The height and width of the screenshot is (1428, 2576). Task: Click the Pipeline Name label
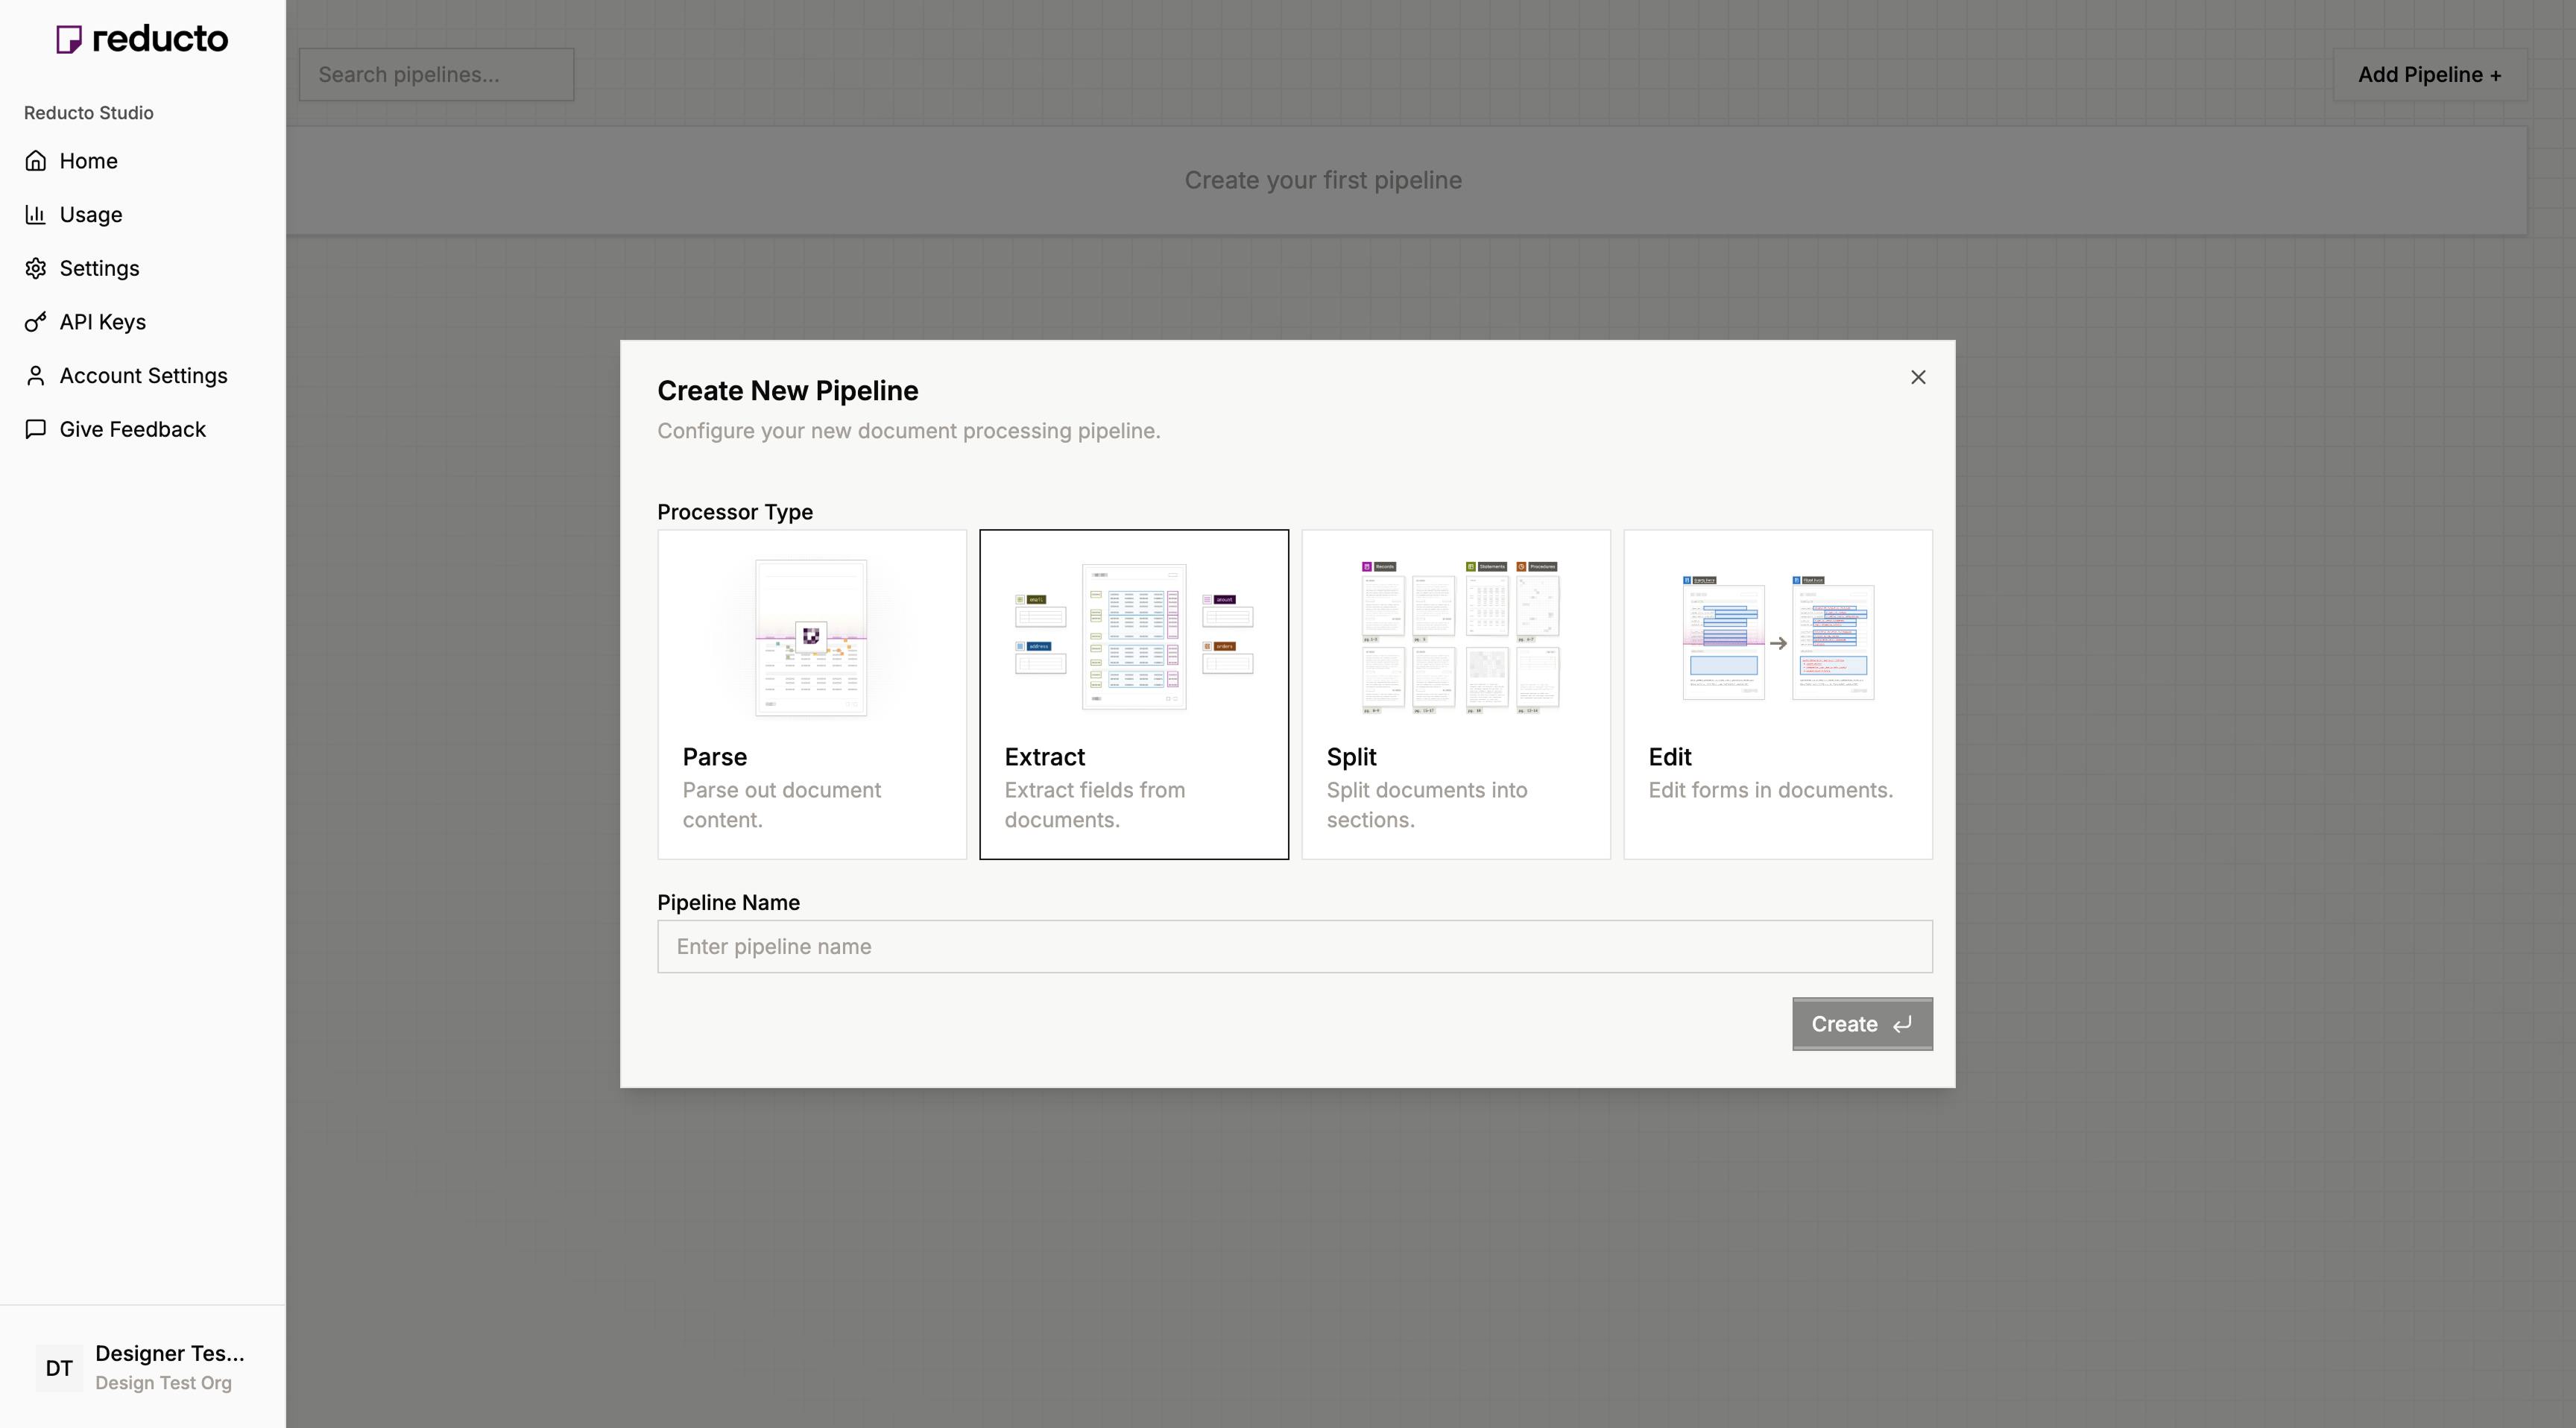[728, 902]
